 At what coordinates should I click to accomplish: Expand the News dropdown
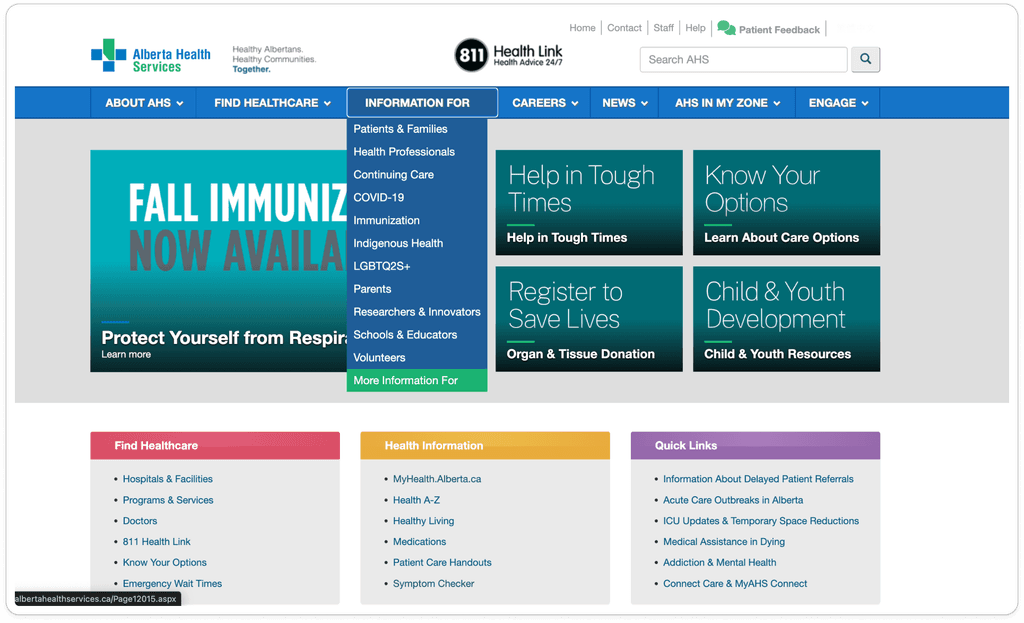point(624,103)
